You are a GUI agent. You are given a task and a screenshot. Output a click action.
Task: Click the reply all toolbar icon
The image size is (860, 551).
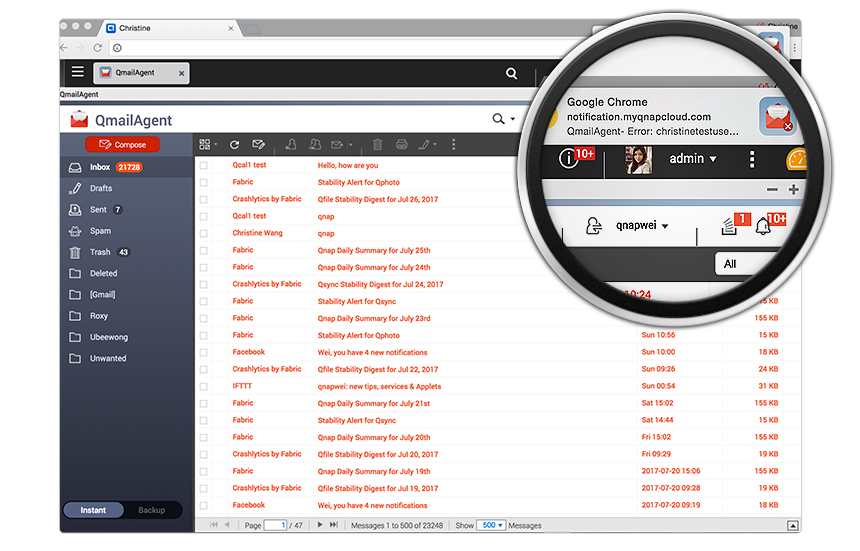click(x=315, y=144)
